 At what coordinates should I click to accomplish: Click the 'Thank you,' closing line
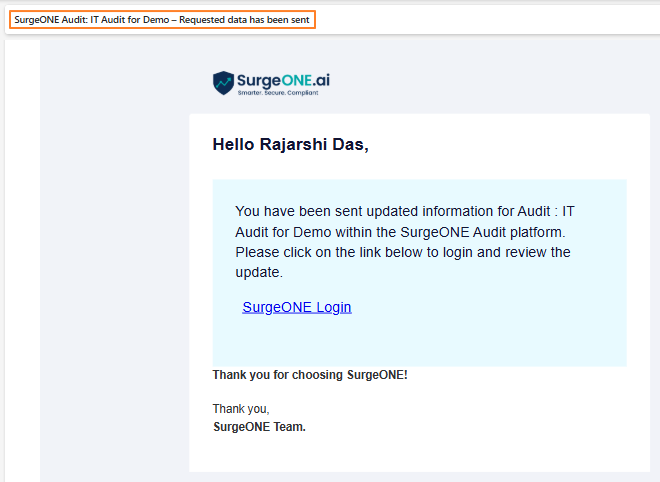click(x=241, y=409)
